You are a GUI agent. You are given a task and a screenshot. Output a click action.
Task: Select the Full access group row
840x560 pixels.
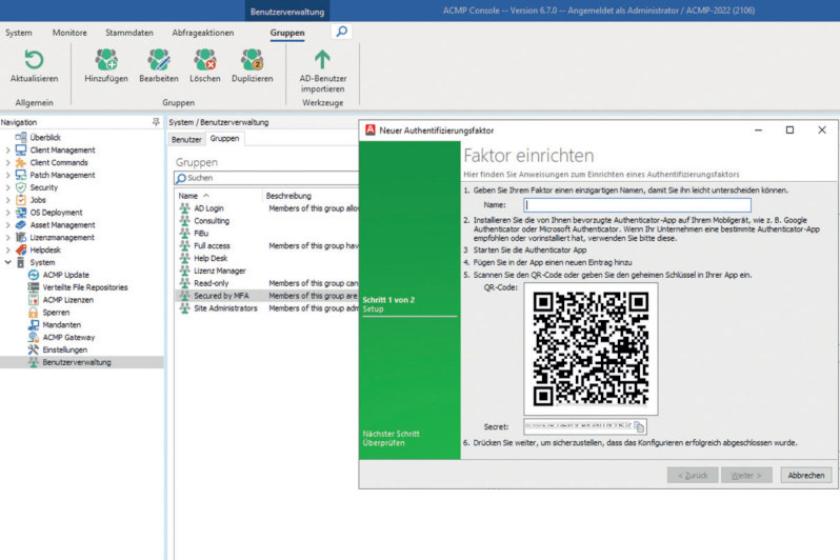267,246
